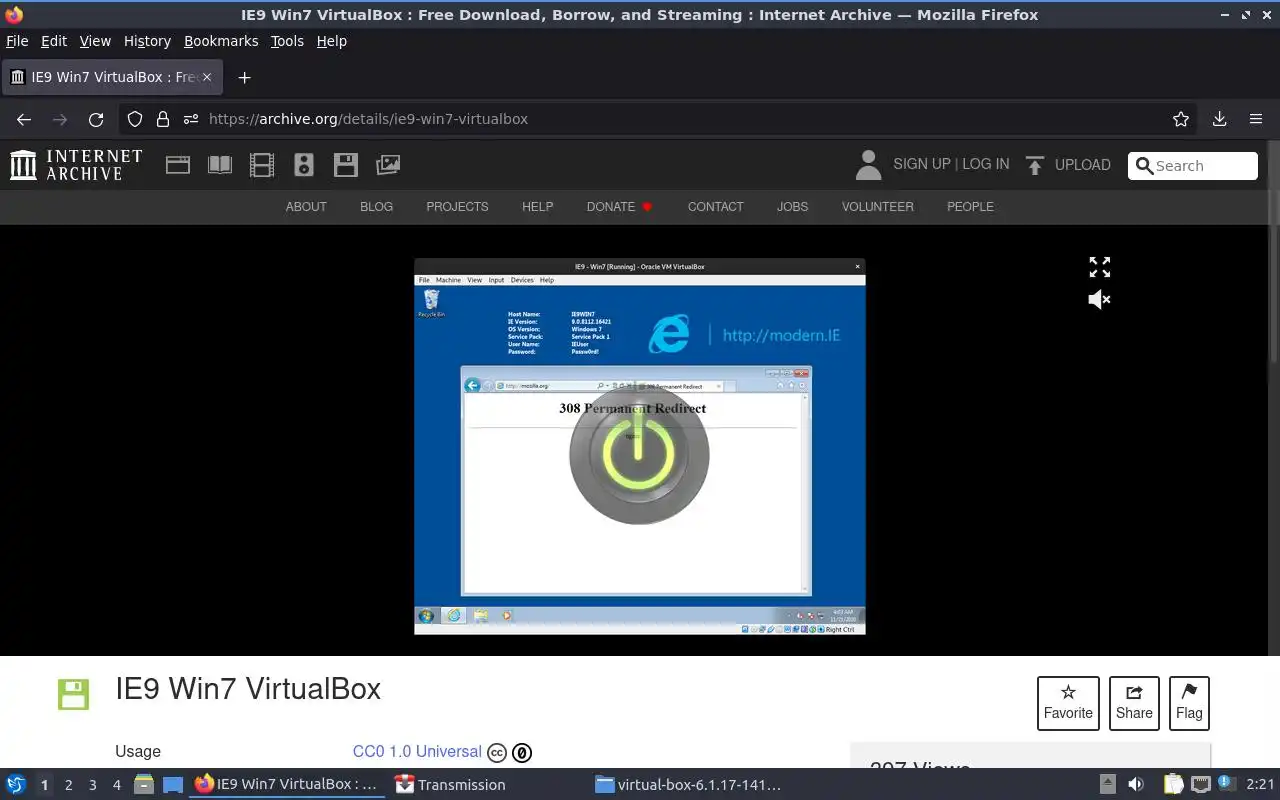The height and width of the screenshot is (800, 1280).
Task: Click the network tray icon
Action: coord(1200,785)
